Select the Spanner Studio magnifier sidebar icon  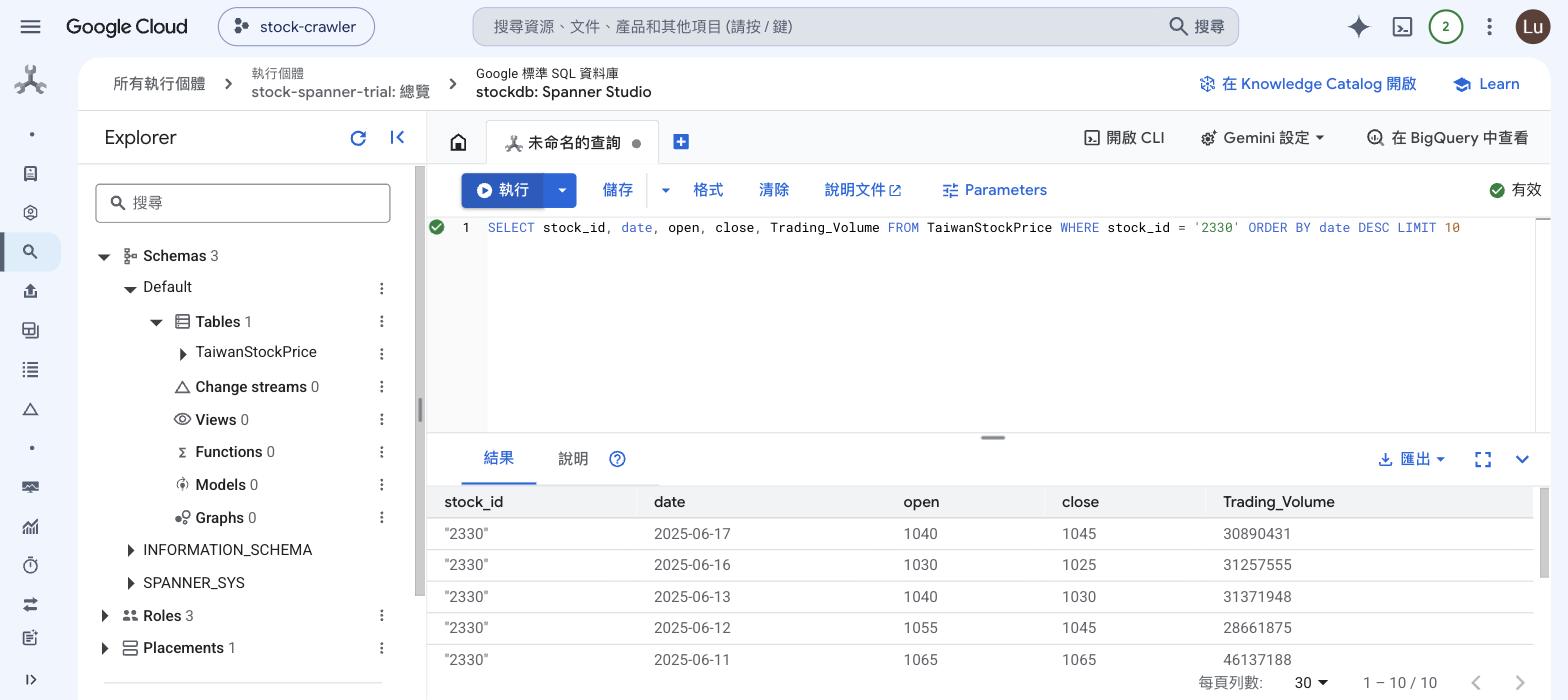[x=30, y=252]
